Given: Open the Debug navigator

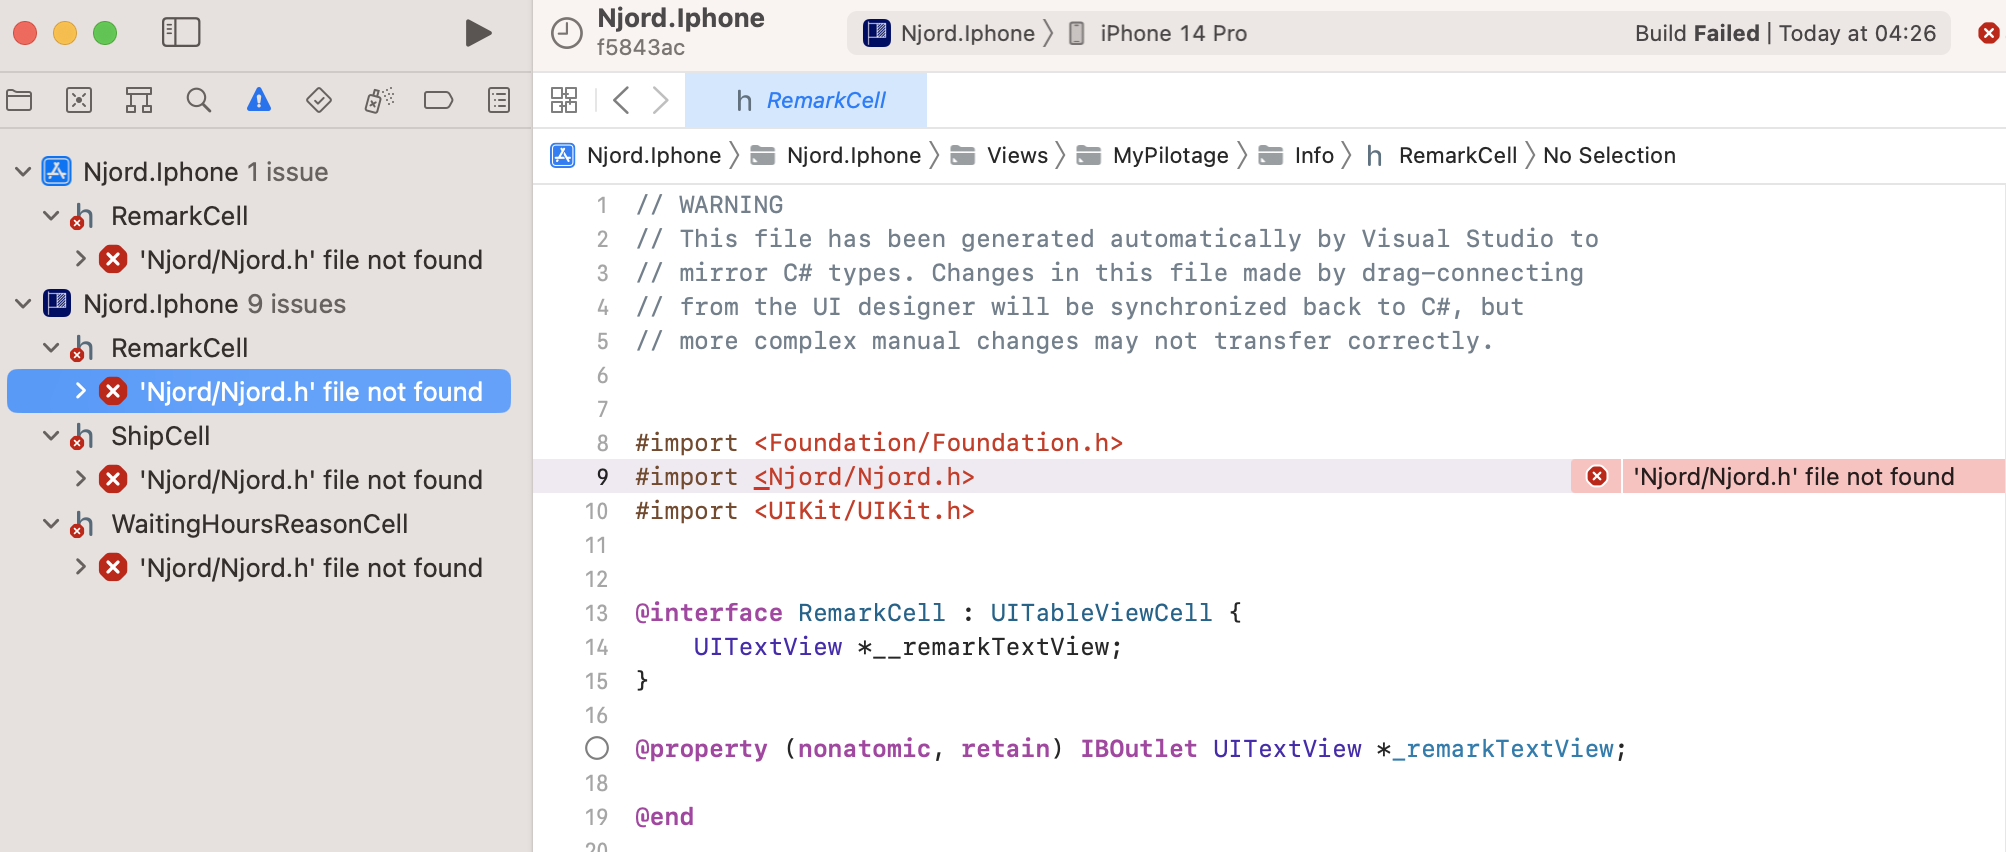Looking at the screenshot, I should tap(379, 100).
